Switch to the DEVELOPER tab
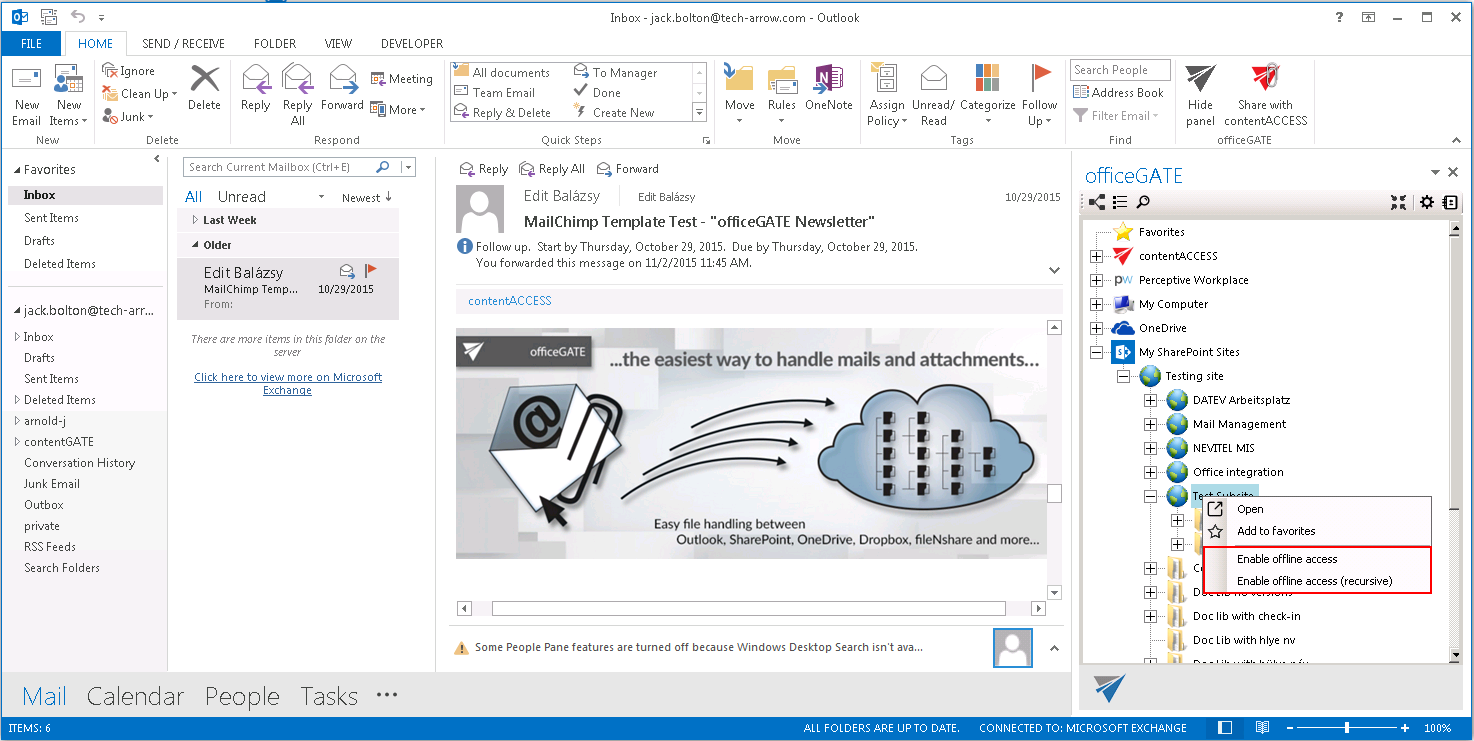1474x741 pixels. [412, 44]
